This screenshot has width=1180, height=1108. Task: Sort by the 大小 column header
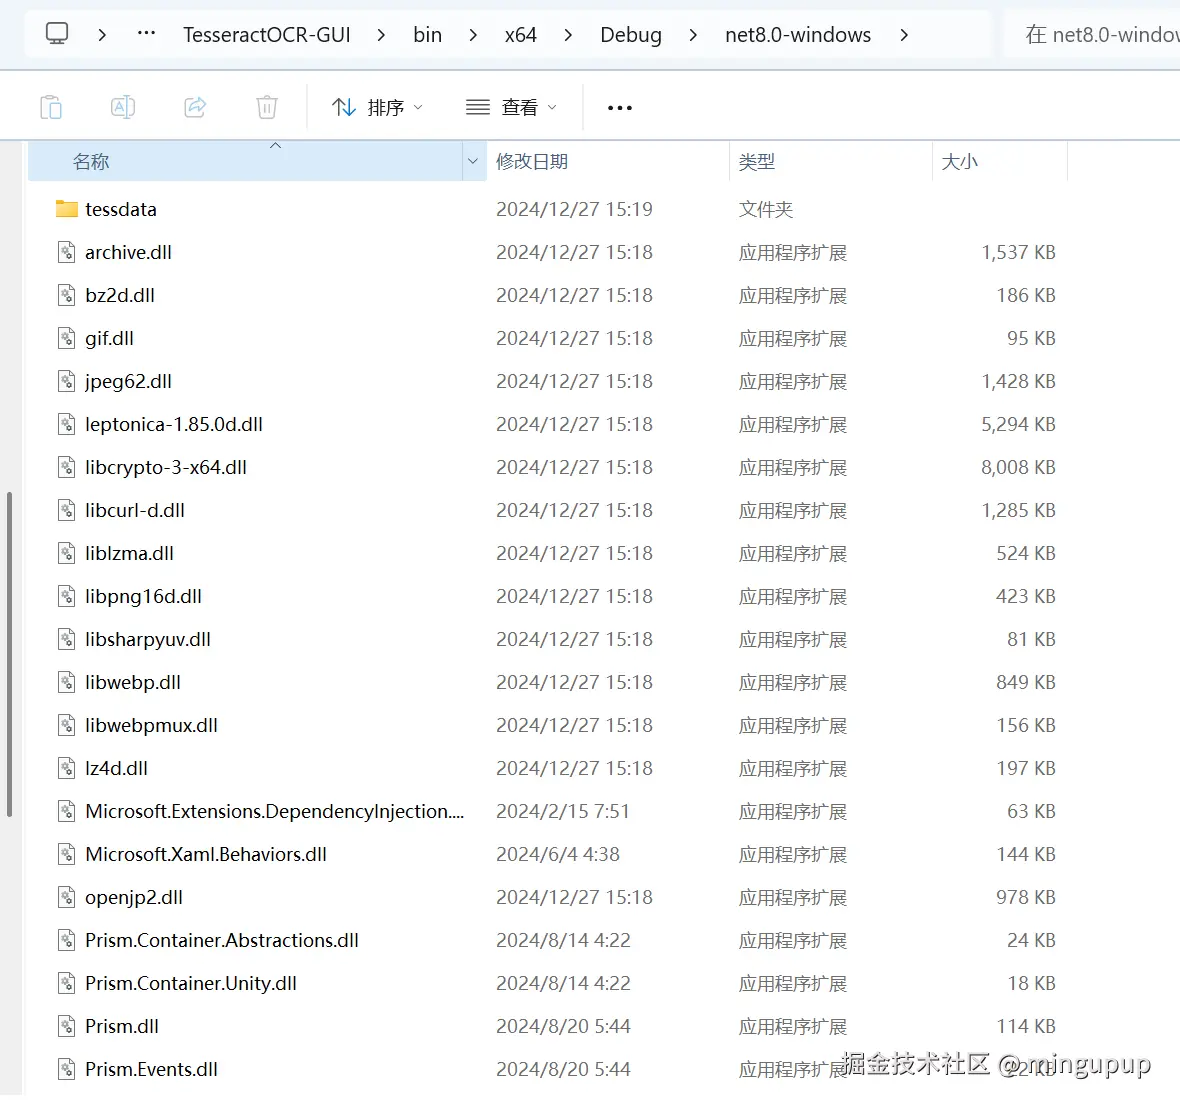1000,161
